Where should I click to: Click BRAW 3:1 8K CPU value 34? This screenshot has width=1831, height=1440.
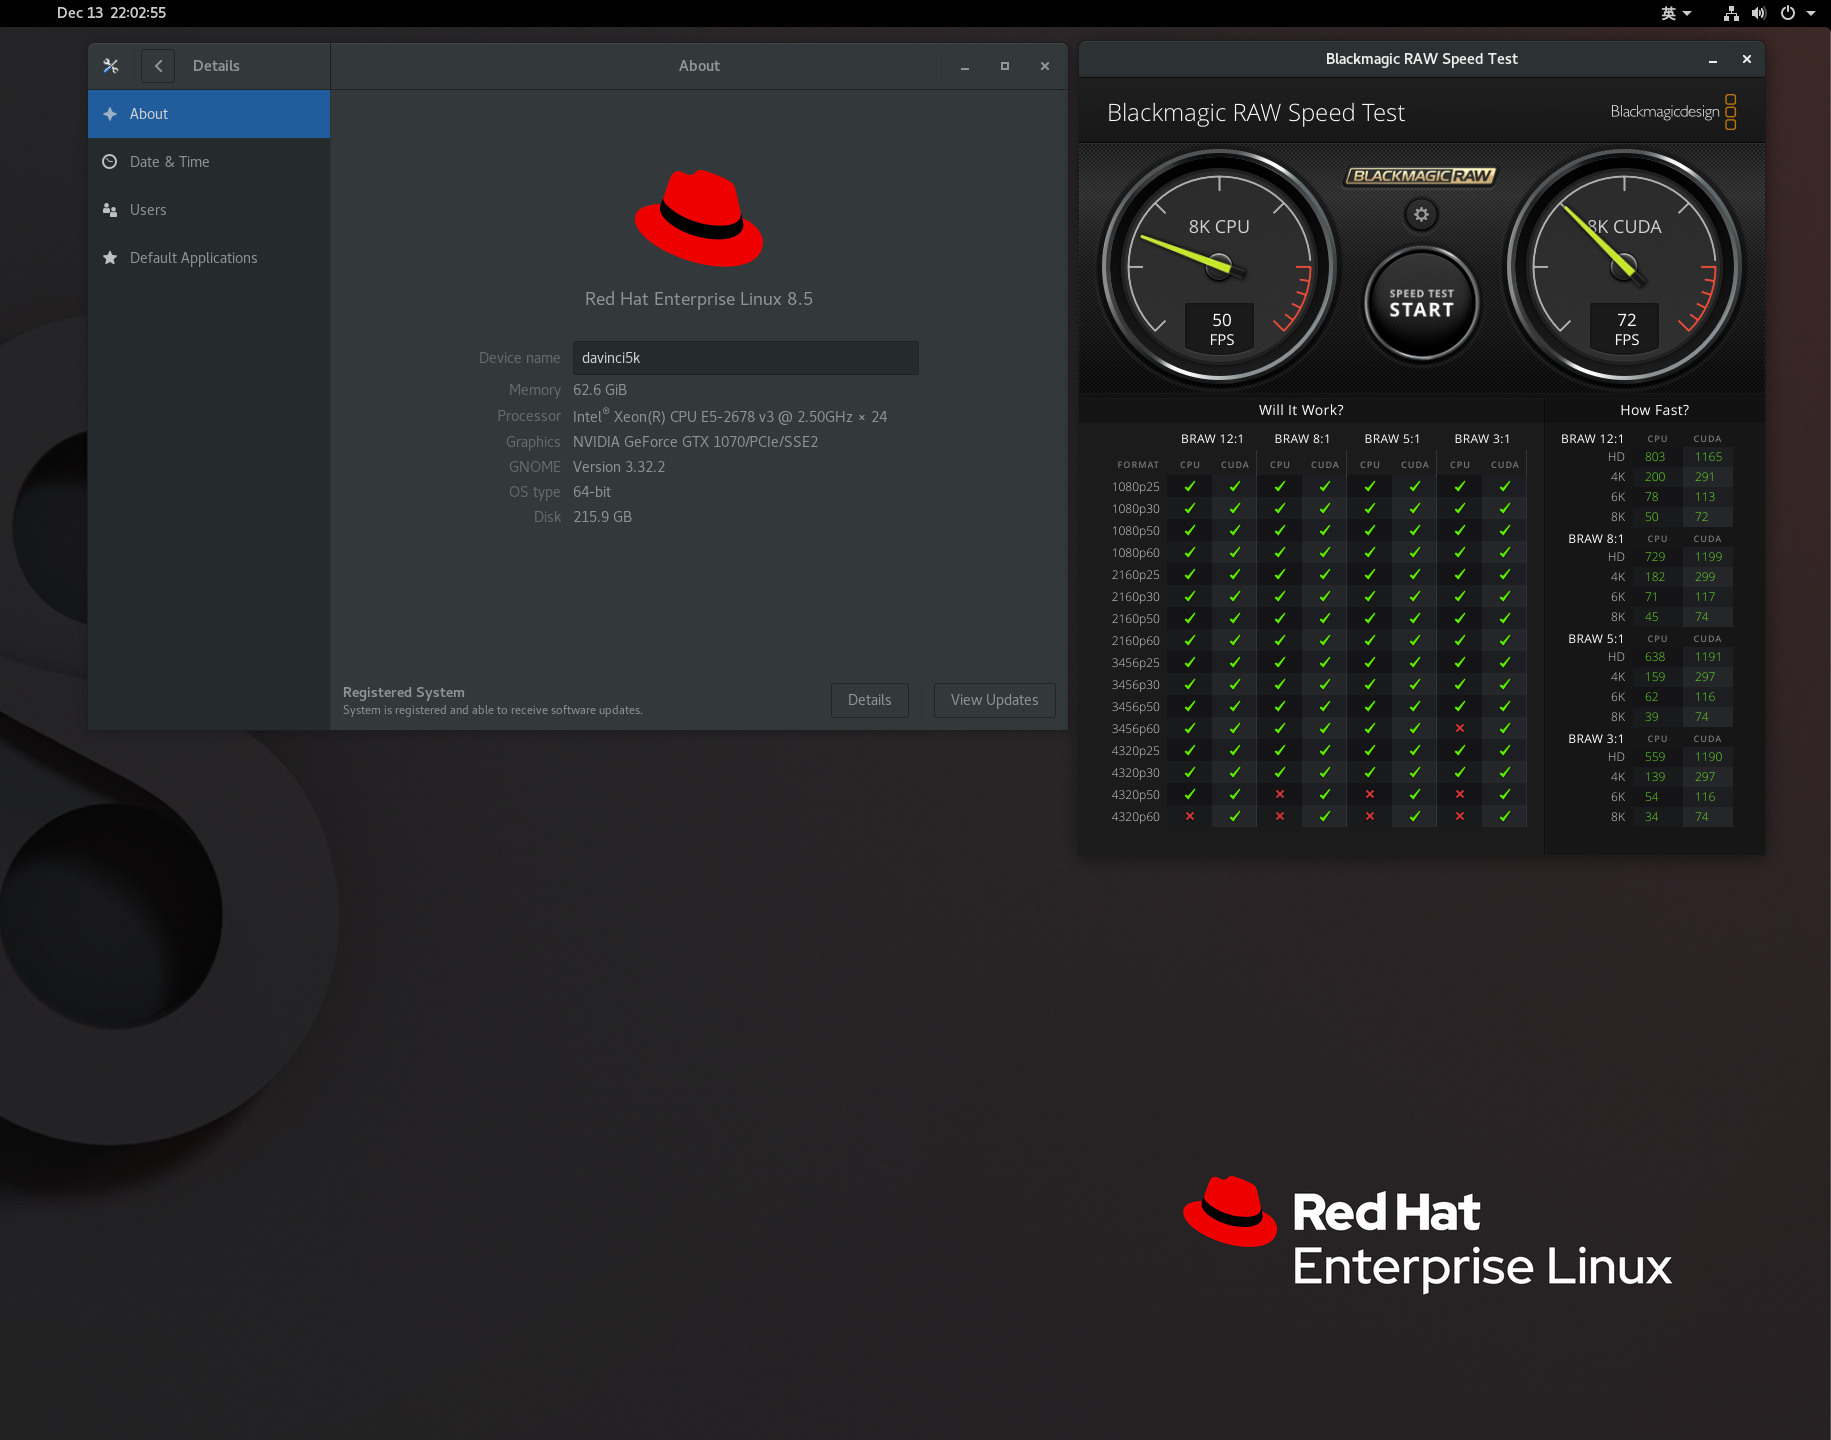coord(1652,817)
